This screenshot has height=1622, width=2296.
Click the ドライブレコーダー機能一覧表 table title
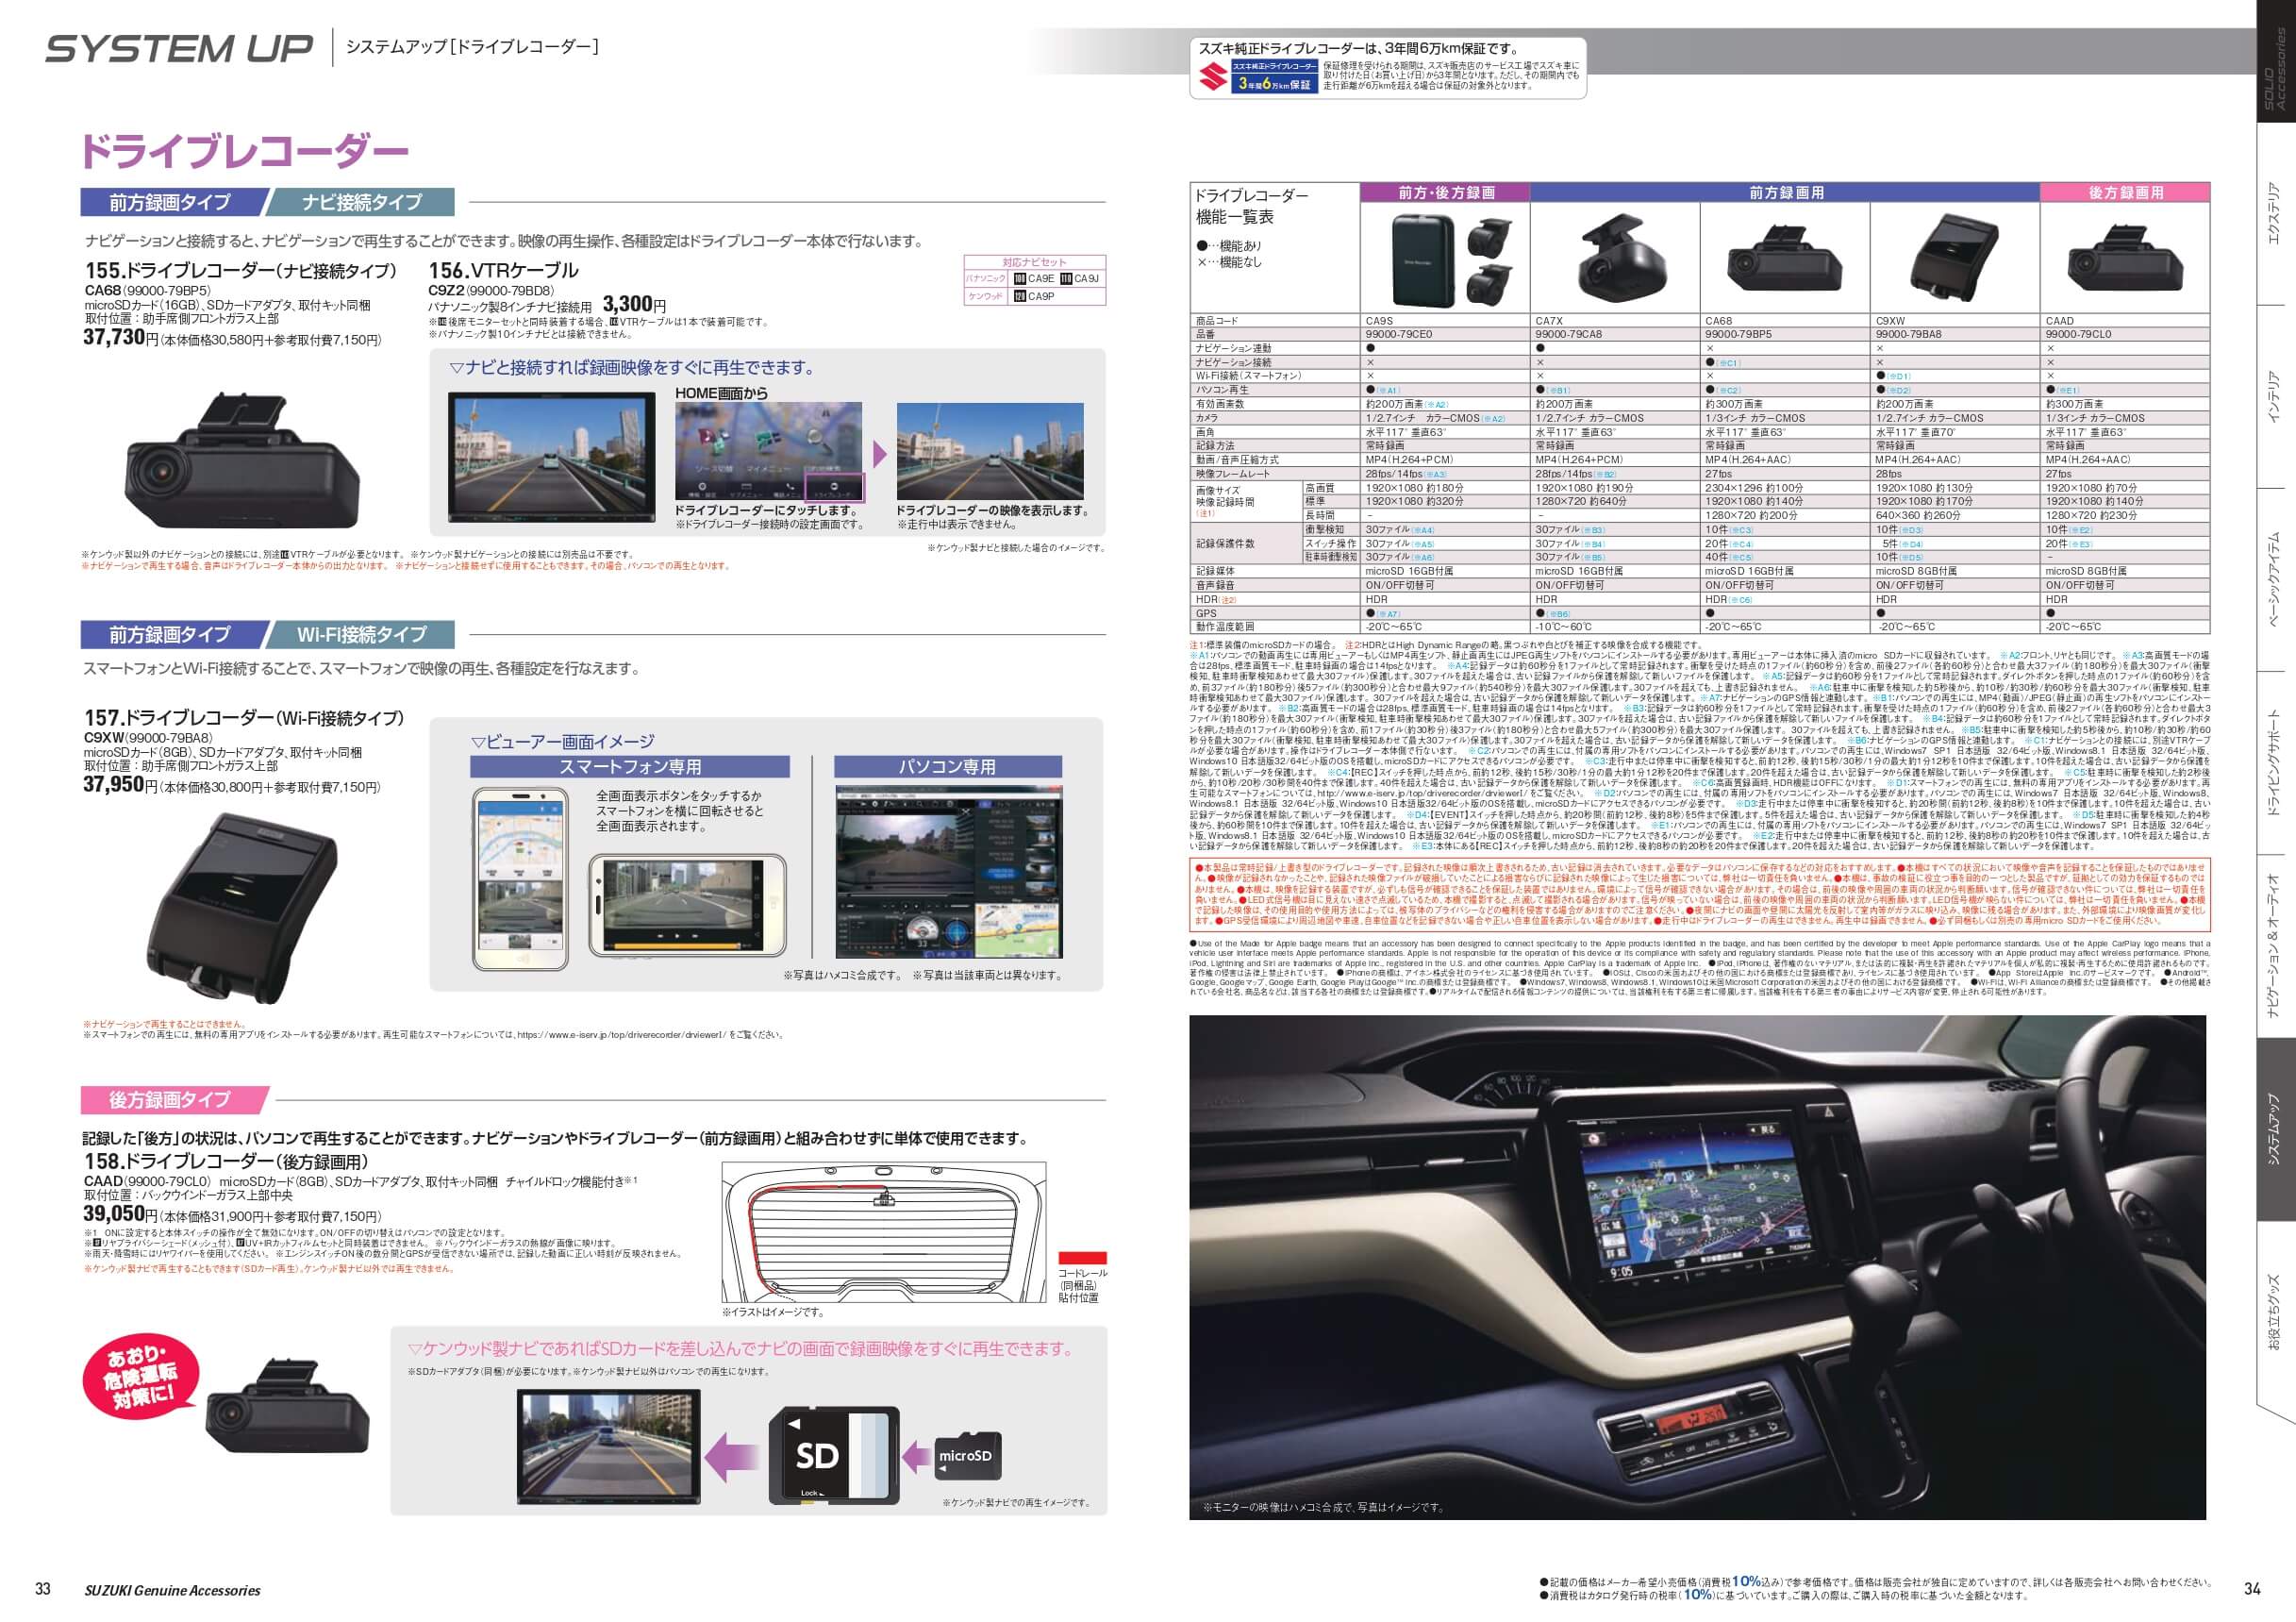[1252, 206]
